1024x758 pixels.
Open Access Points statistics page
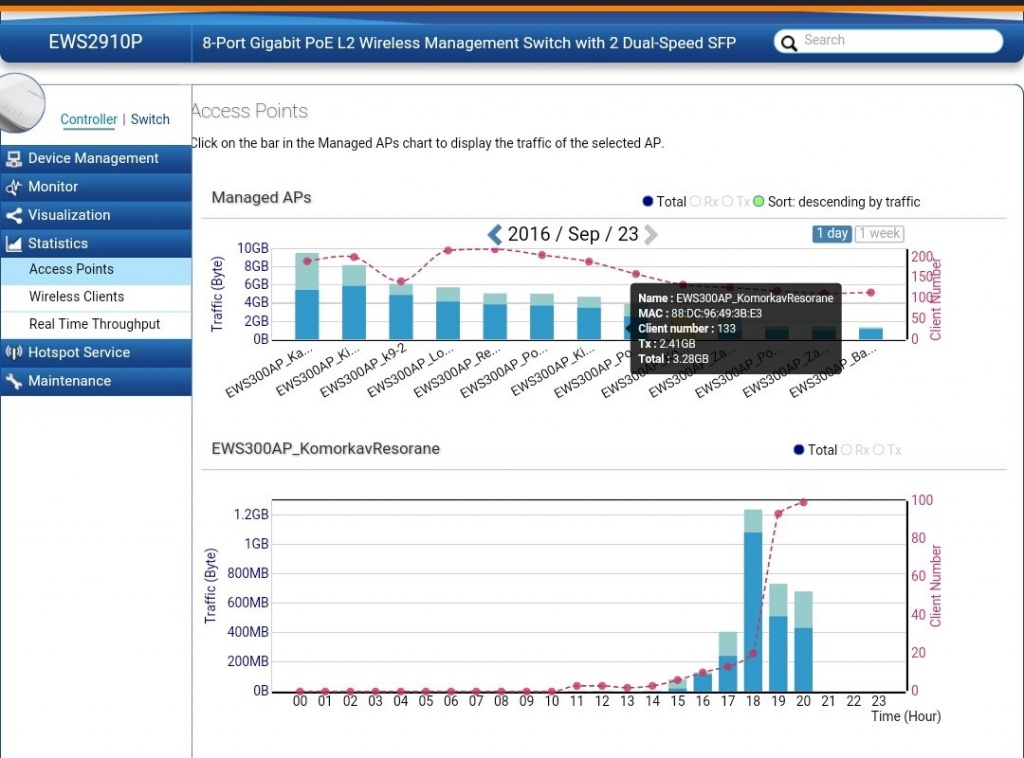point(95,269)
